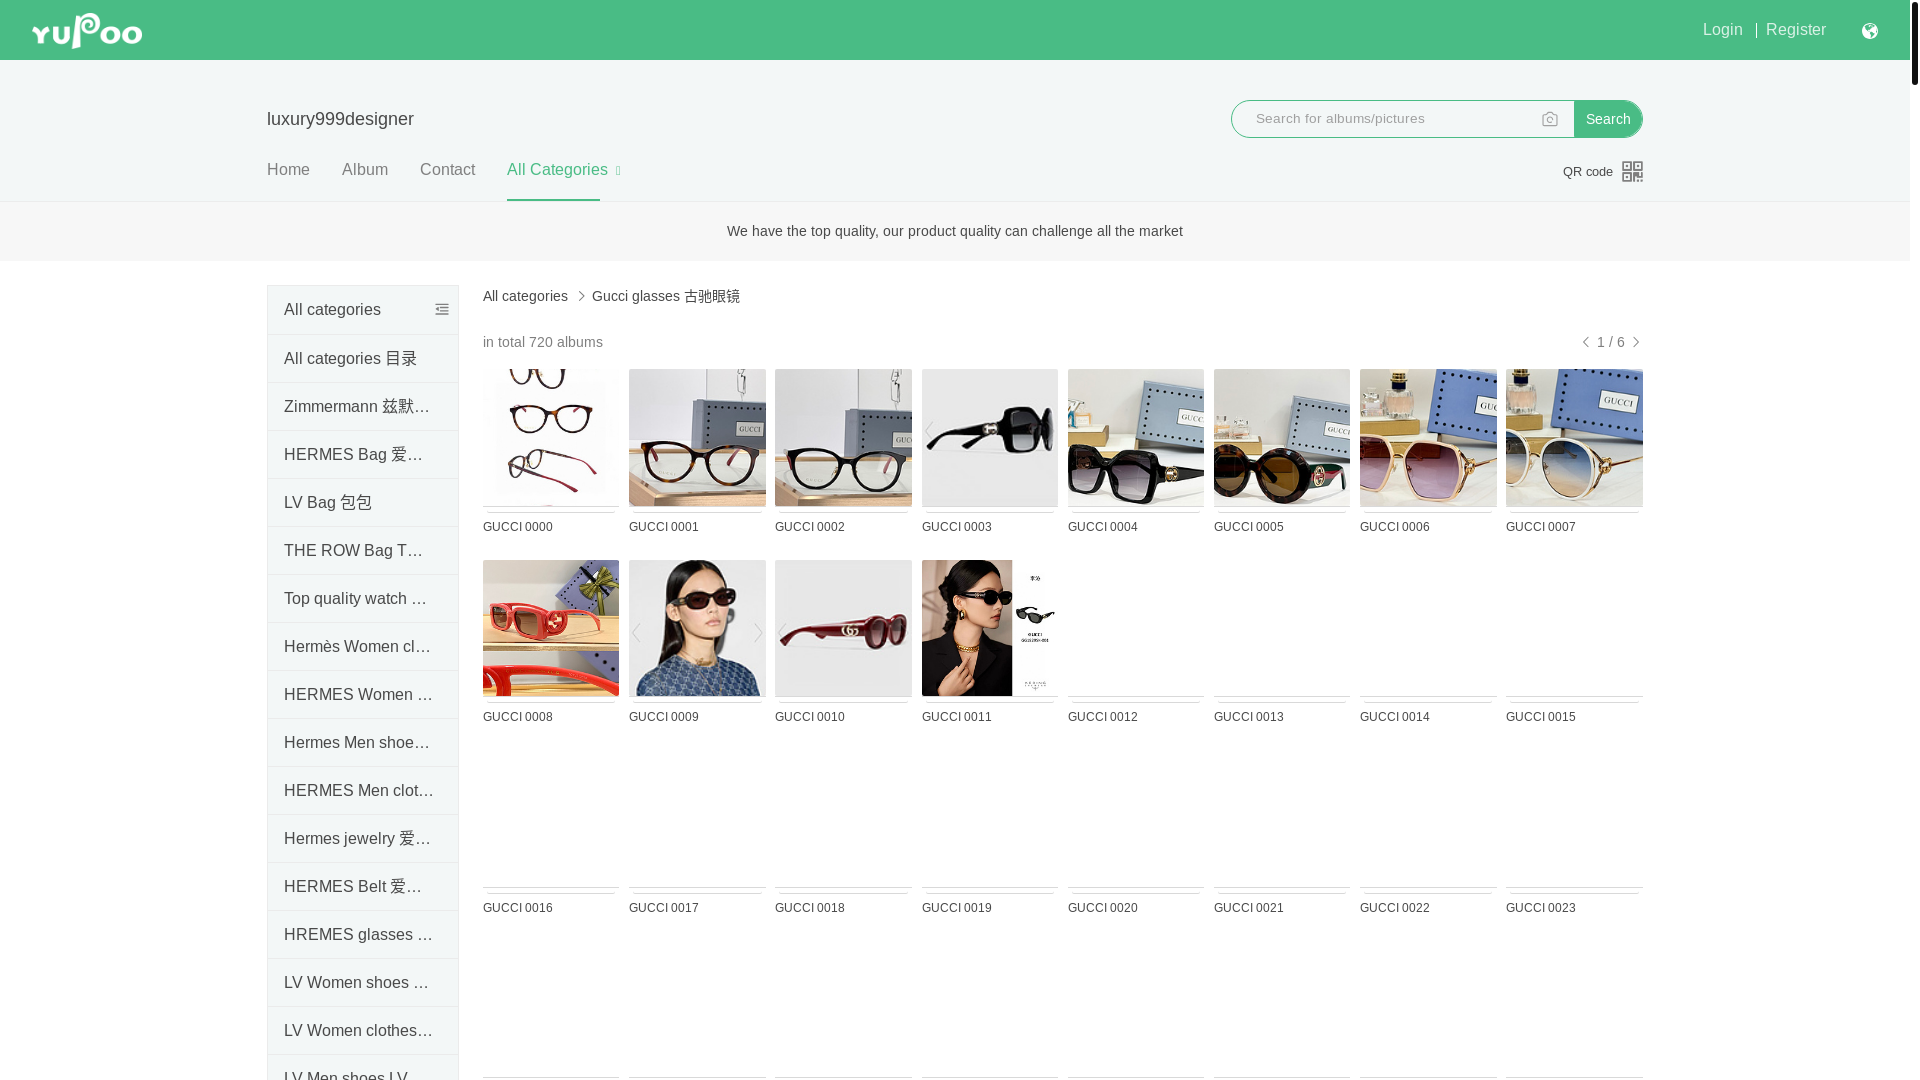Open GUCCI 0003 album thumbnail
The width and height of the screenshot is (1920, 1080).
click(x=990, y=437)
